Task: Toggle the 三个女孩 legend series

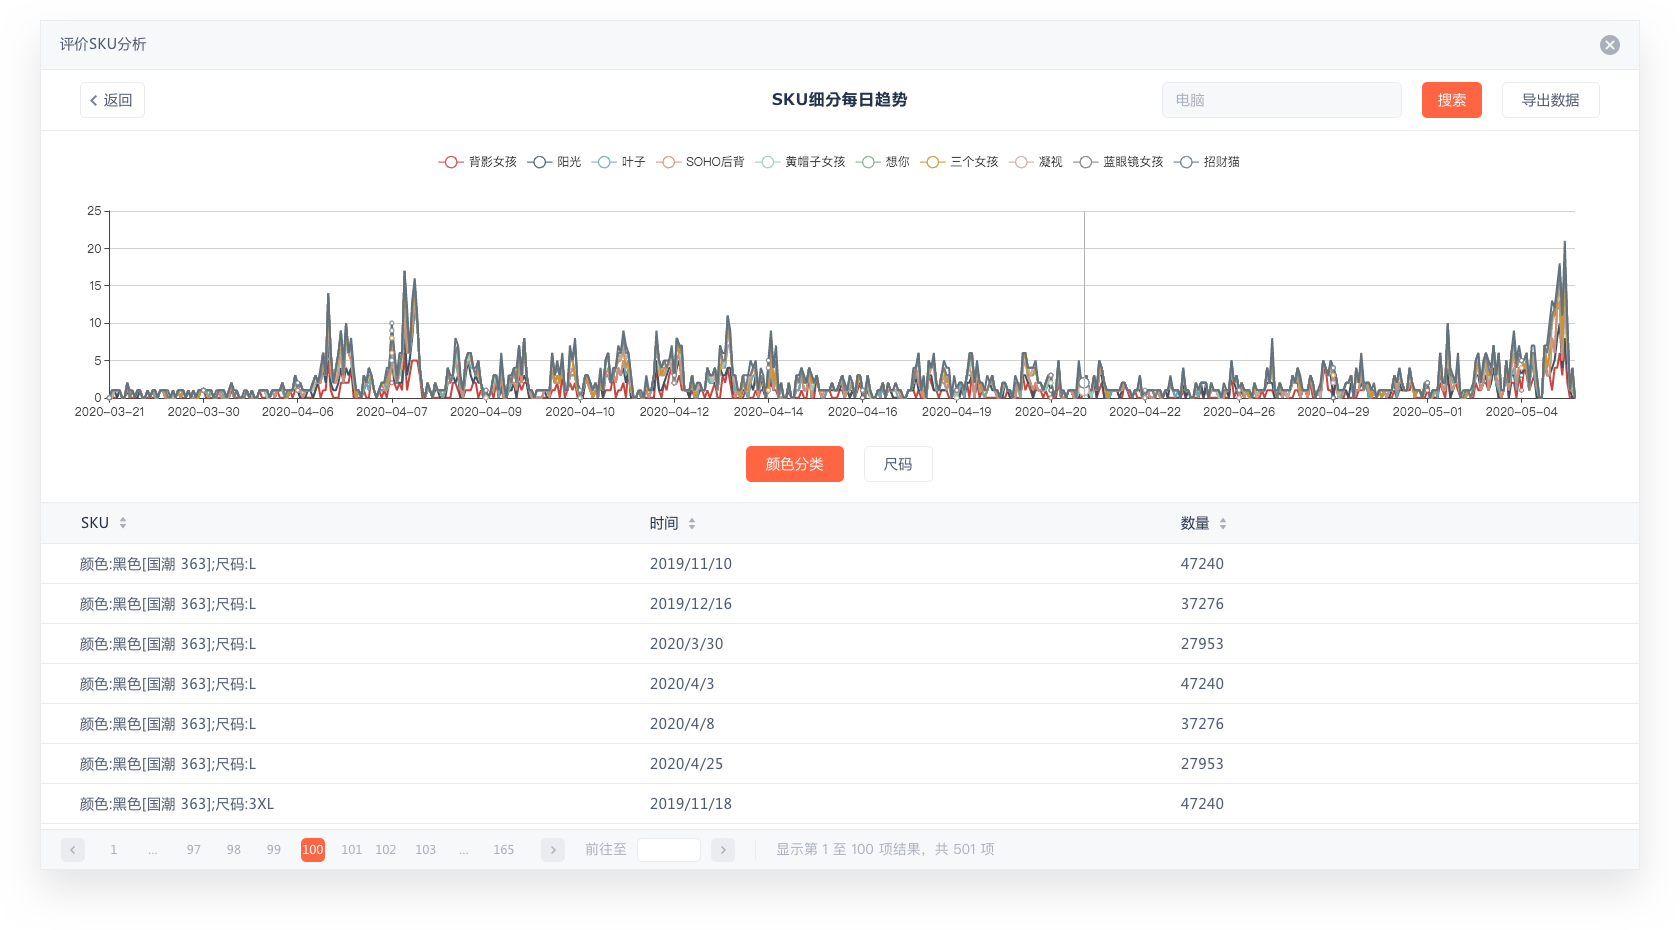Action: [960, 162]
